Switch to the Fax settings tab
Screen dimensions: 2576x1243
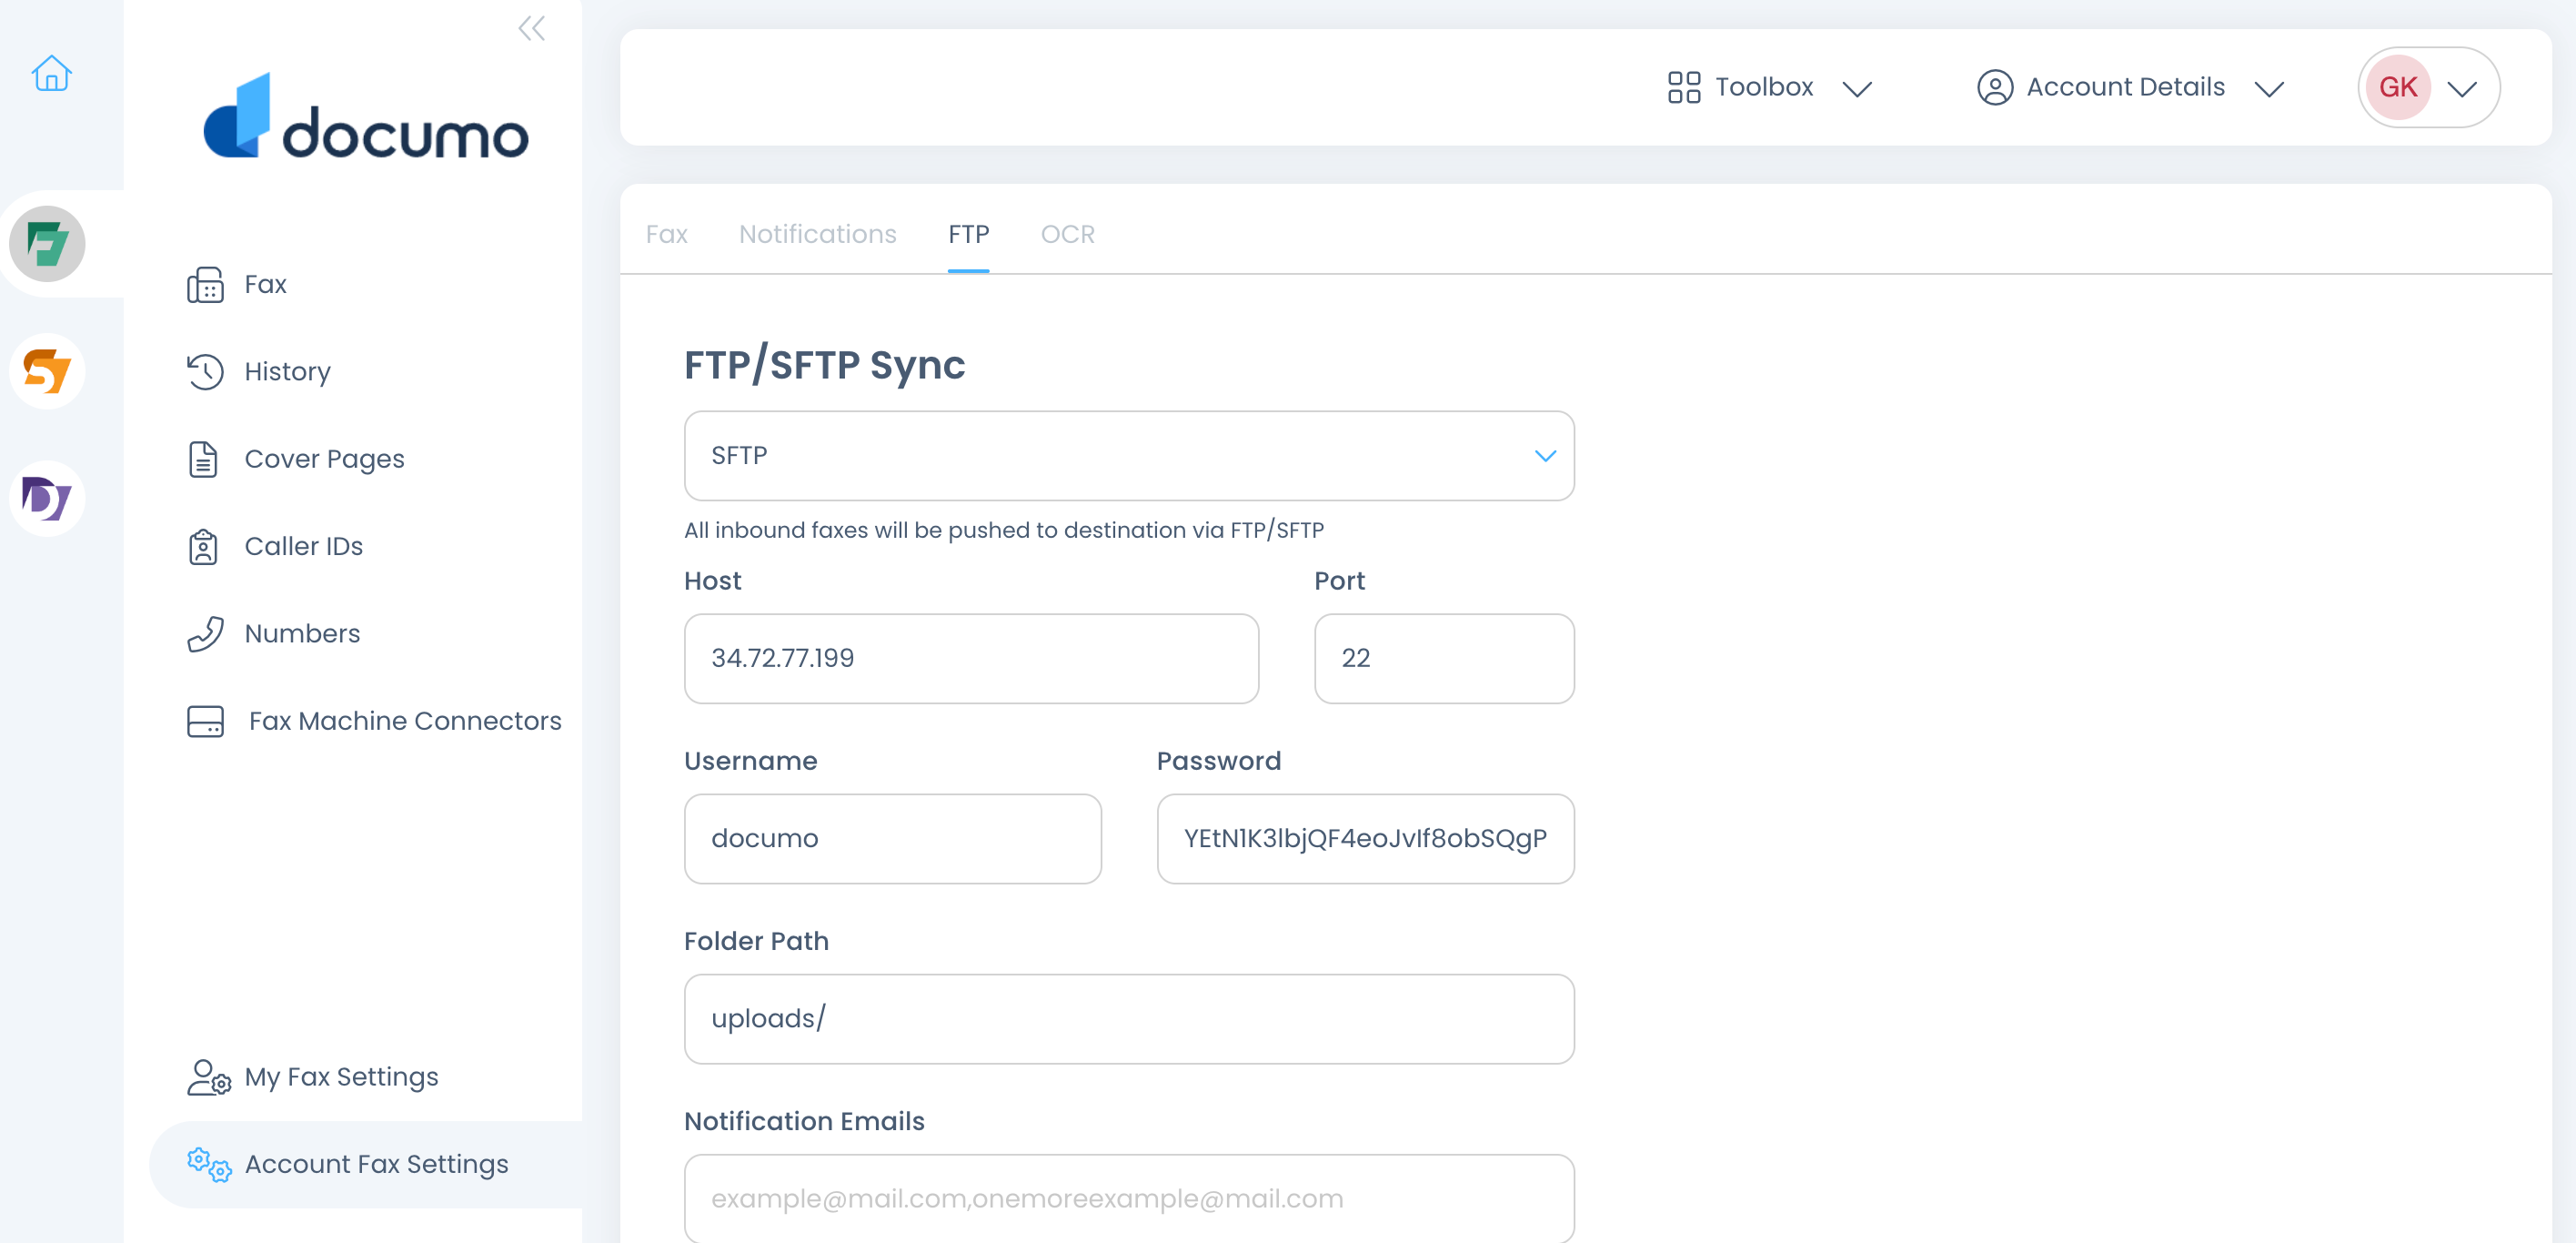point(666,234)
